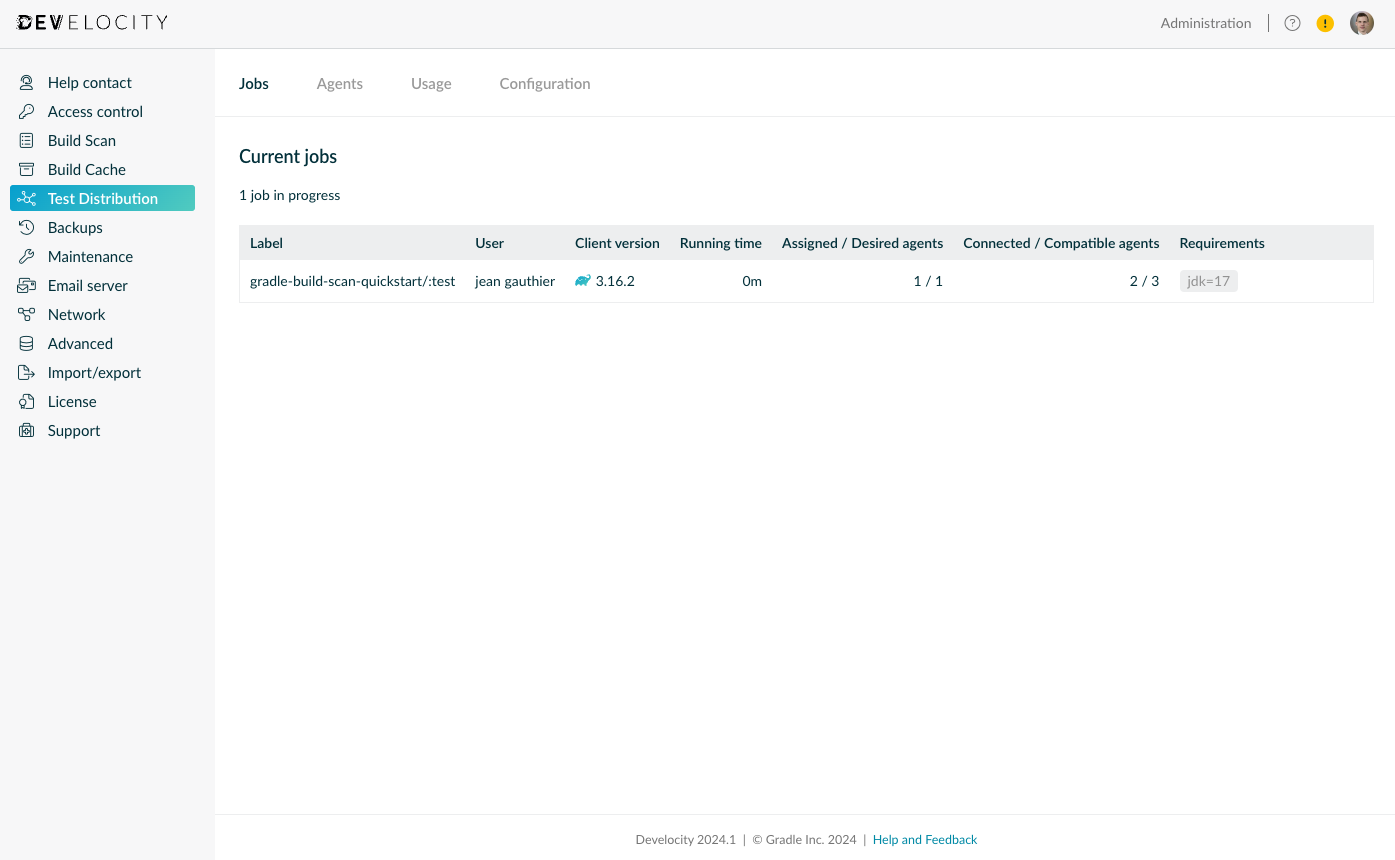Click the Gradle icon next to 3.16.2
Screen dimensions: 1395x860
pyautogui.click(x=583, y=281)
